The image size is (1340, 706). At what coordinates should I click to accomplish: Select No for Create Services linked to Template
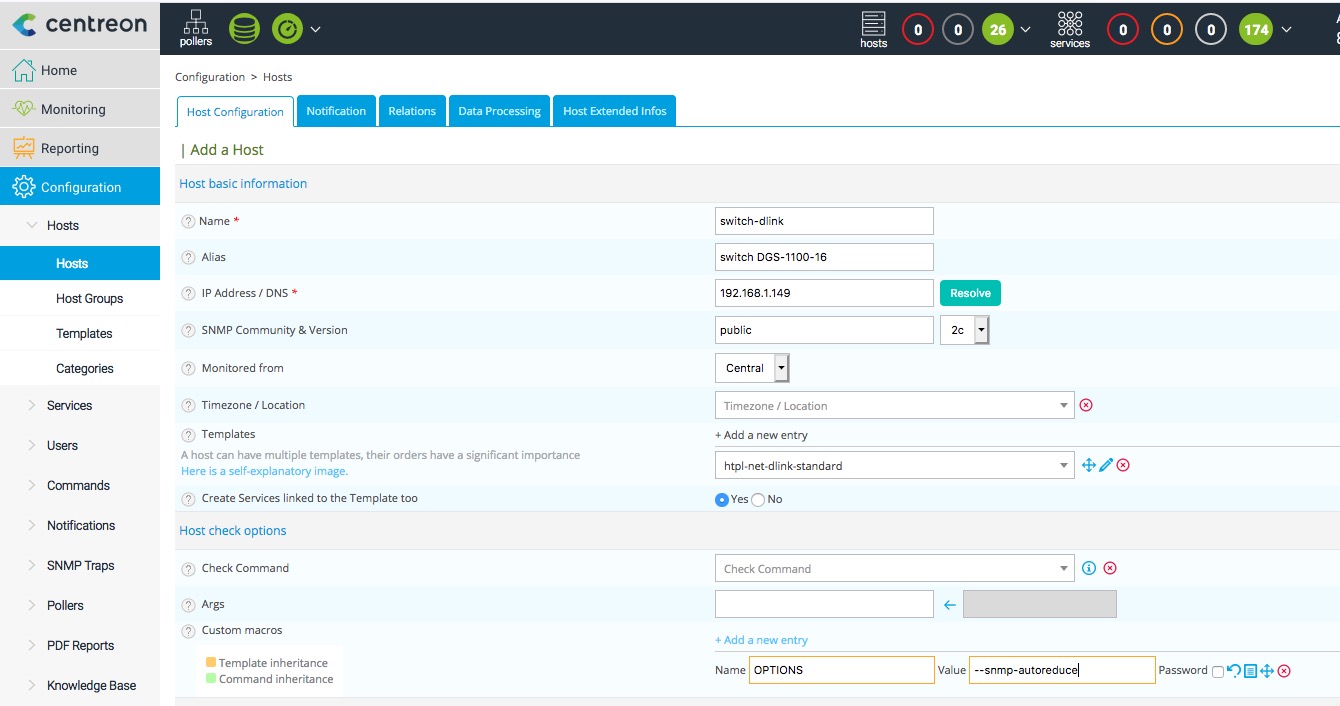(758, 499)
